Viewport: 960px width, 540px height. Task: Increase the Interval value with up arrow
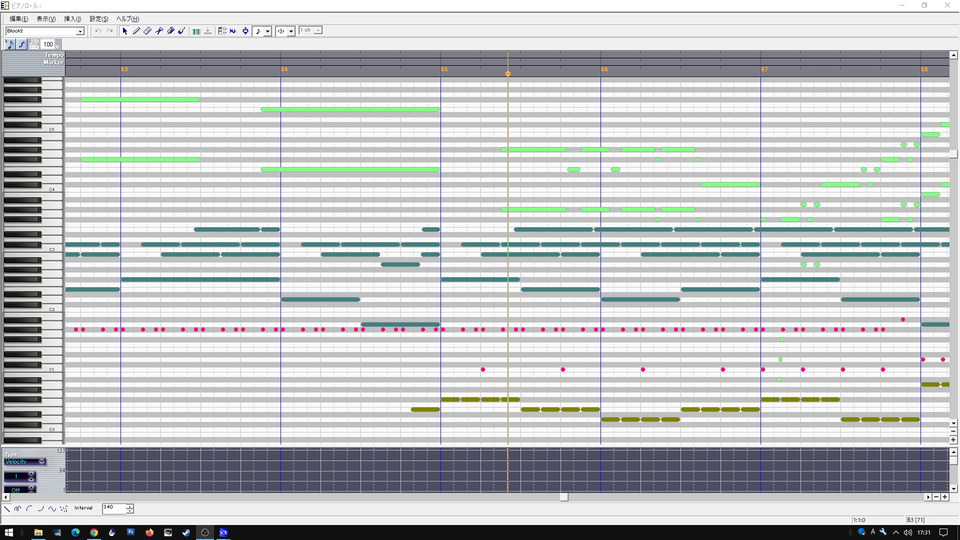click(x=130, y=506)
